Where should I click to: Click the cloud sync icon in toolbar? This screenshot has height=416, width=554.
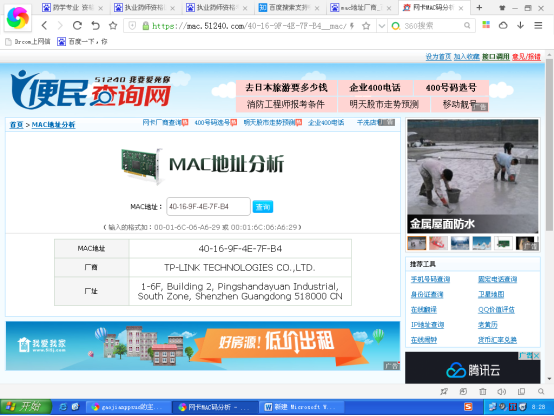coord(503,25)
